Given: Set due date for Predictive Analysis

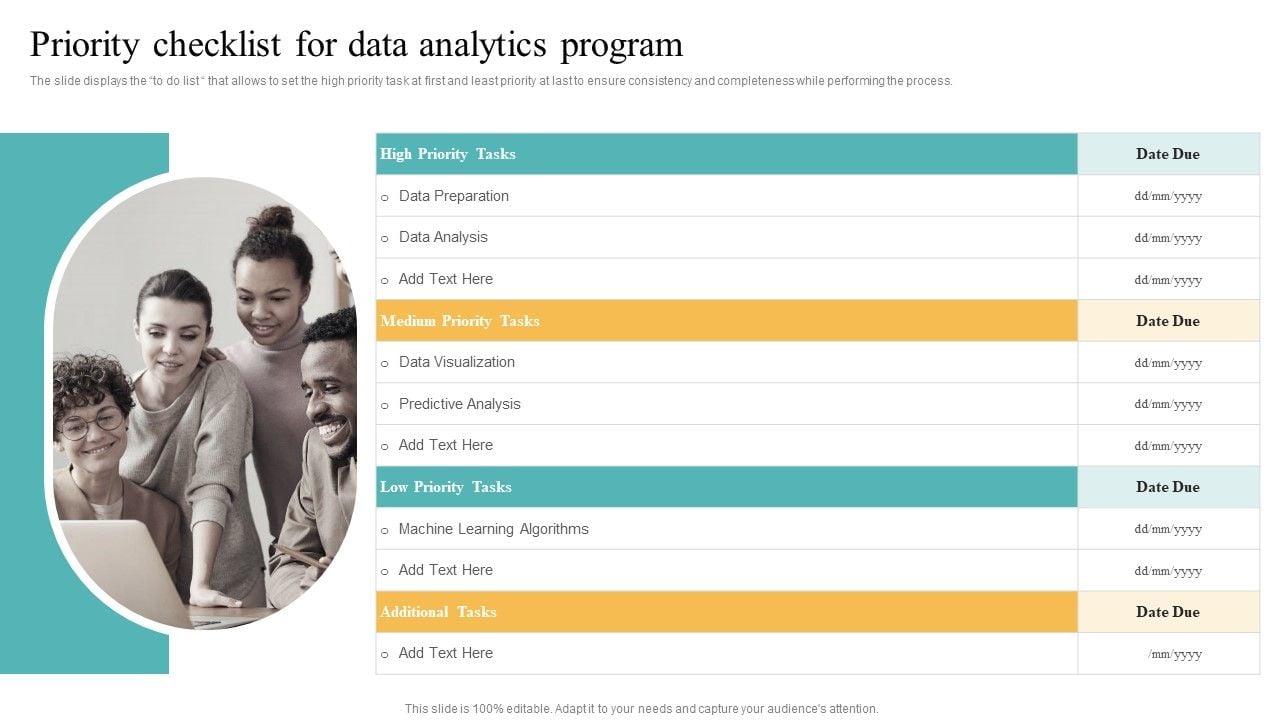Looking at the screenshot, I should click(1168, 405).
